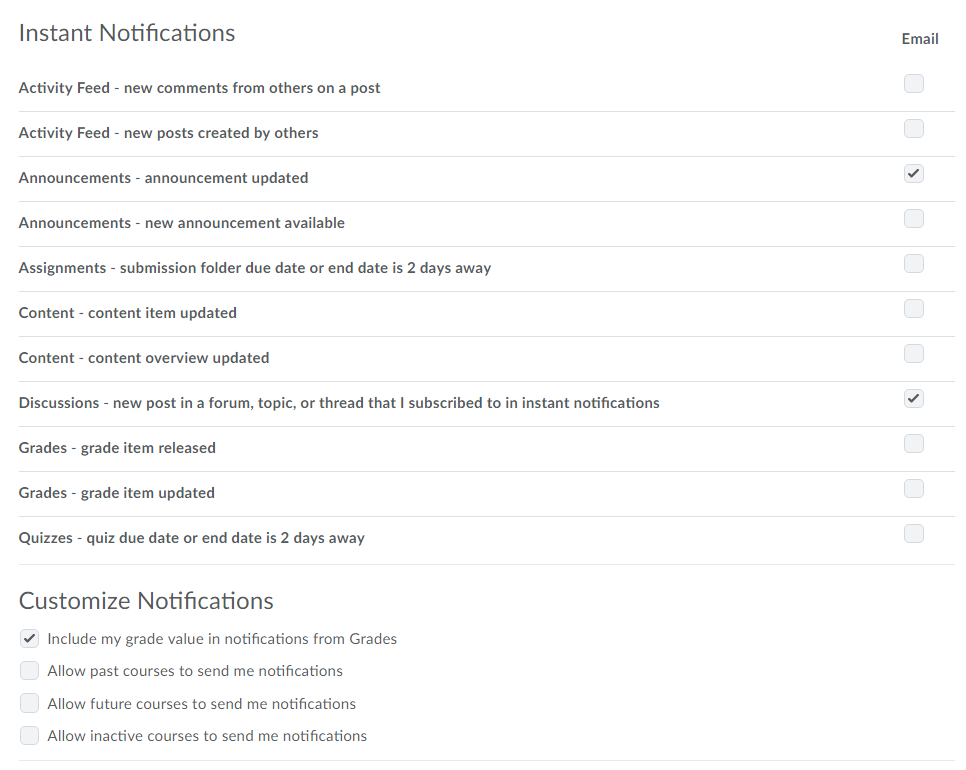Enable email for grade item updated
This screenshot has width=966, height=770.
click(x=914, y=489)
